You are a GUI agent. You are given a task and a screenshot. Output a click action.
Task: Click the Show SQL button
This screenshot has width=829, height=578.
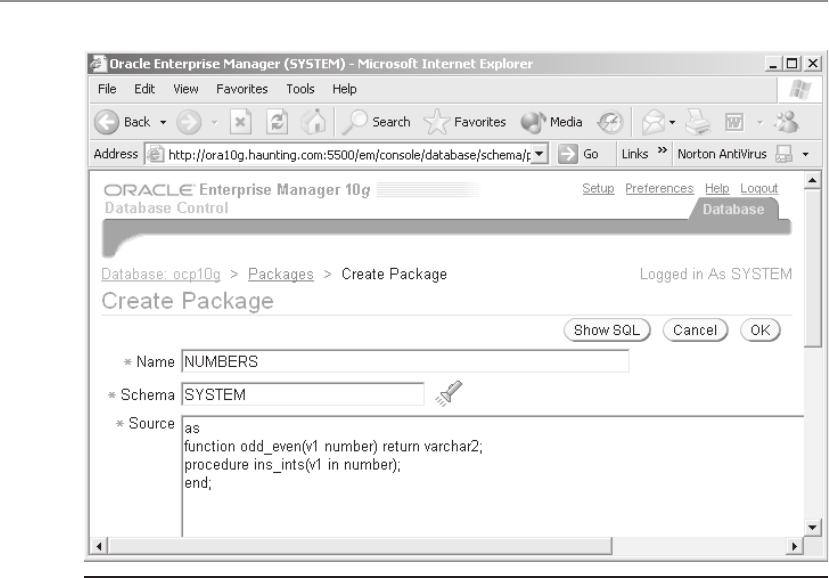(x=606, y=330)
